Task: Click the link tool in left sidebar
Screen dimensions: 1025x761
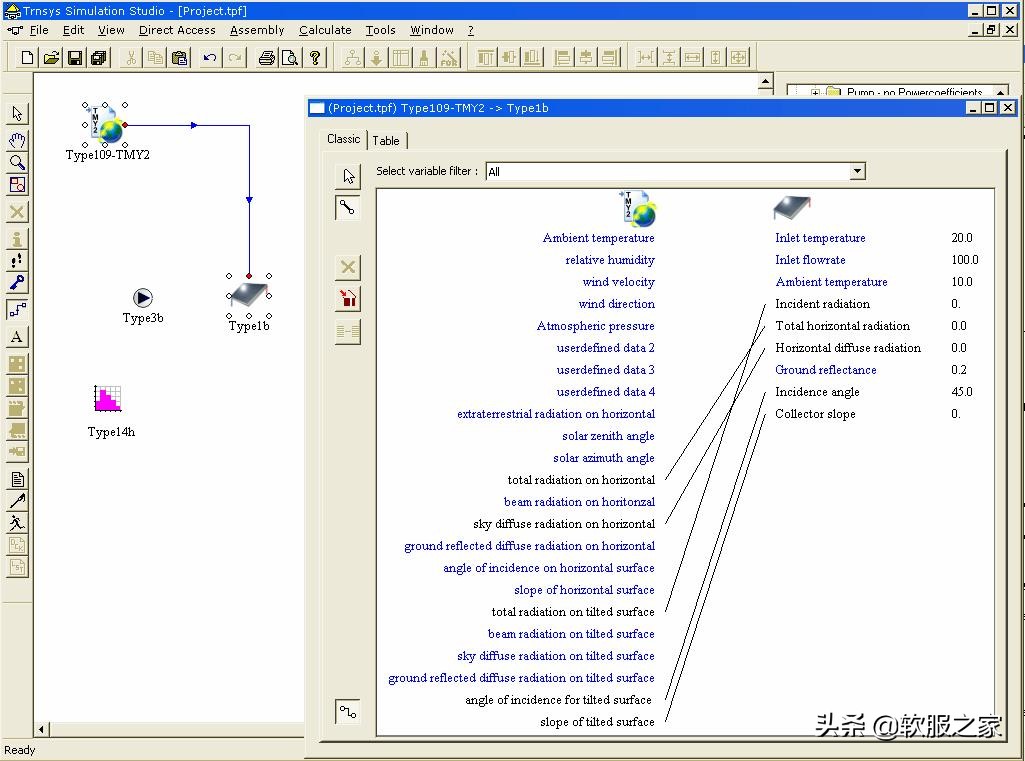Action: point(17,309)
